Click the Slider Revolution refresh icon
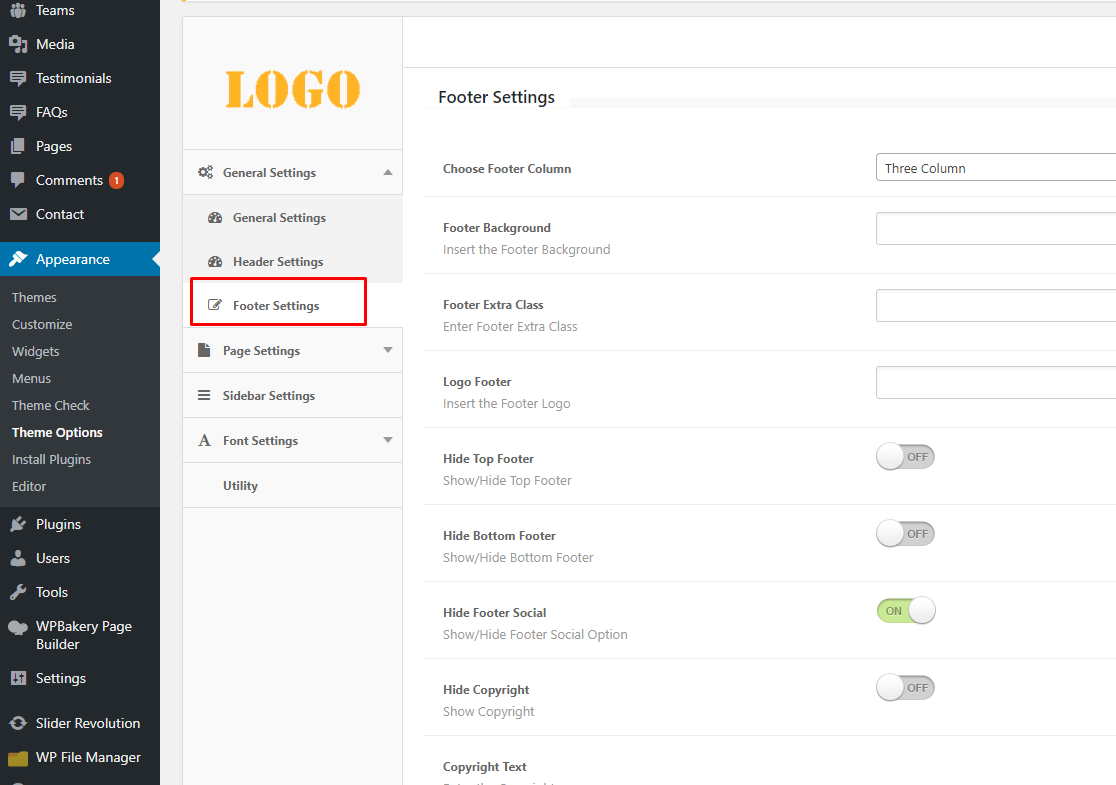 [18, 723]
